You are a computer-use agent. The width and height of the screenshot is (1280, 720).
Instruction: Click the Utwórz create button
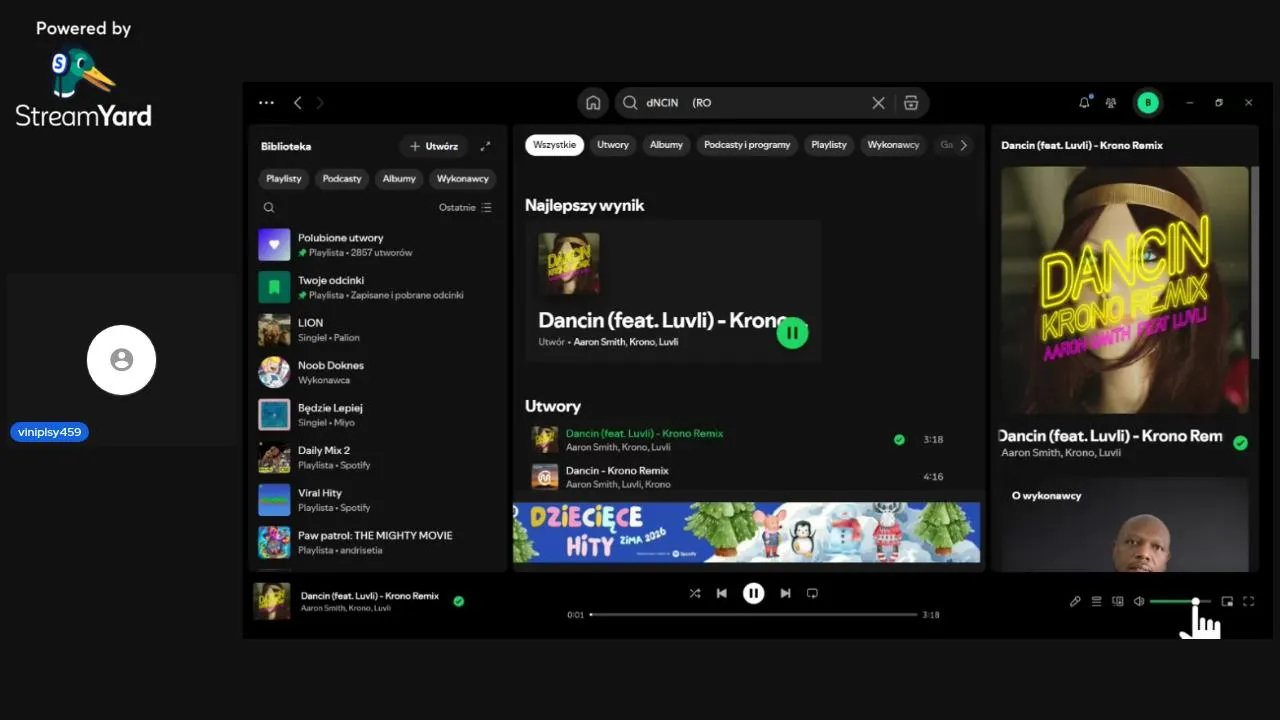click(x=434, y=146)
